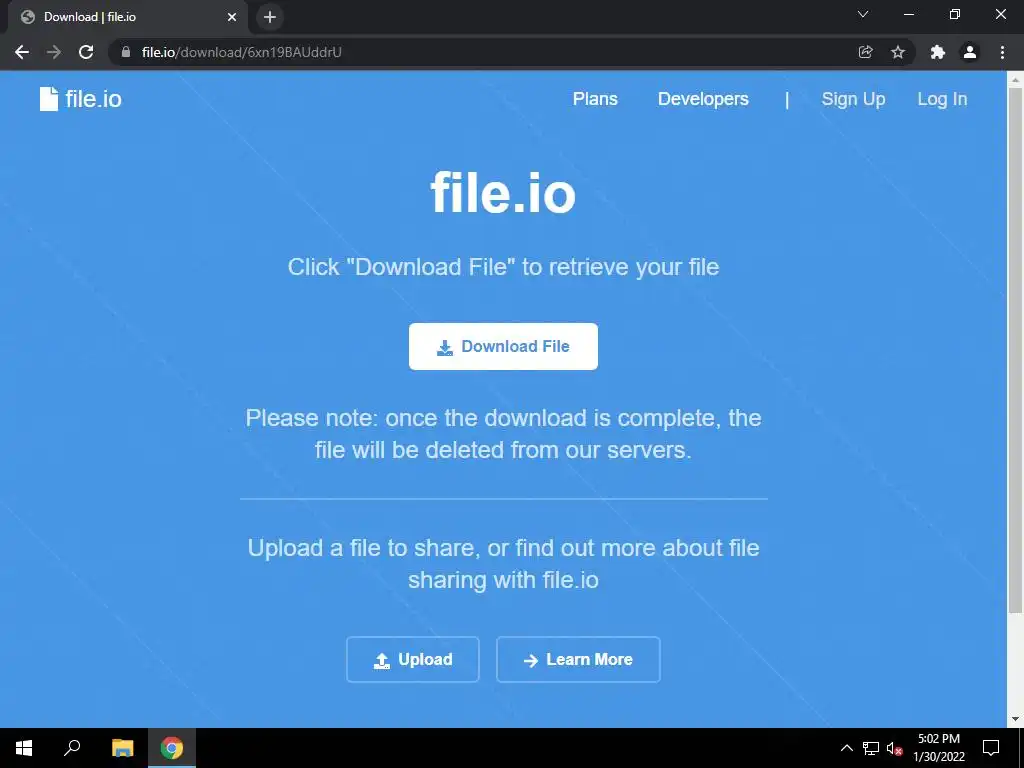Open the Developers page
This screenshot has height=768, width=1024.
pos(703,99)
